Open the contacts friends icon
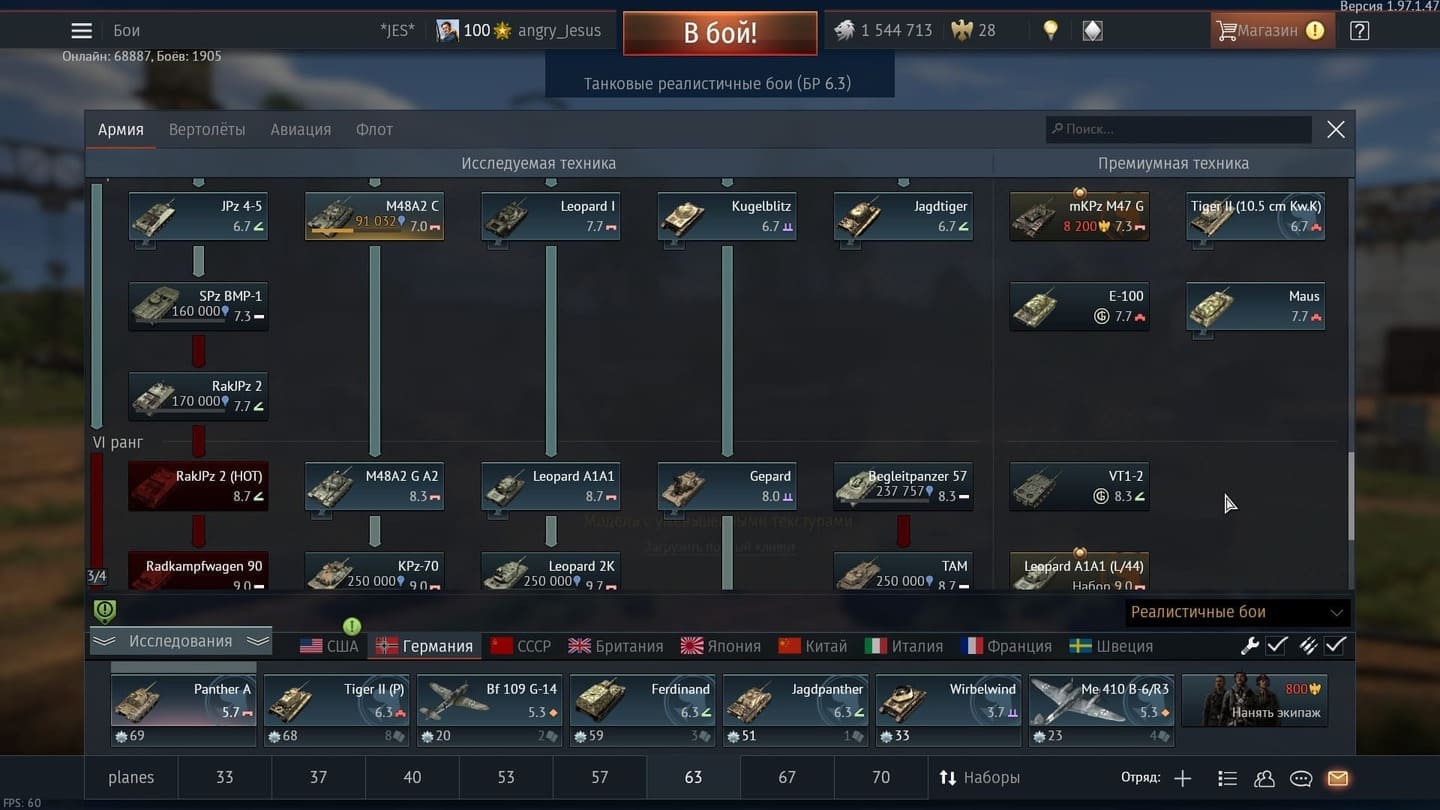 click(1265, 778)
